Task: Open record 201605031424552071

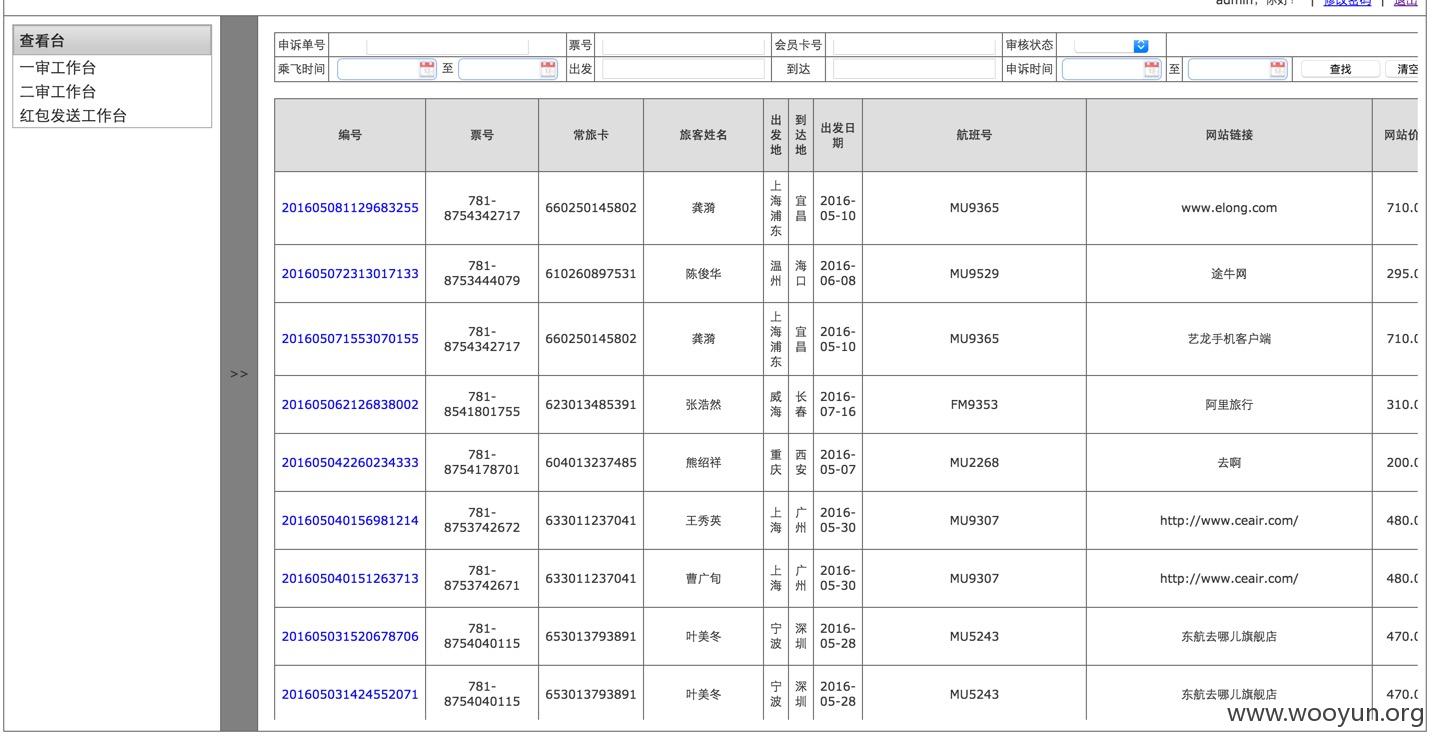Action: click(350, 694)
